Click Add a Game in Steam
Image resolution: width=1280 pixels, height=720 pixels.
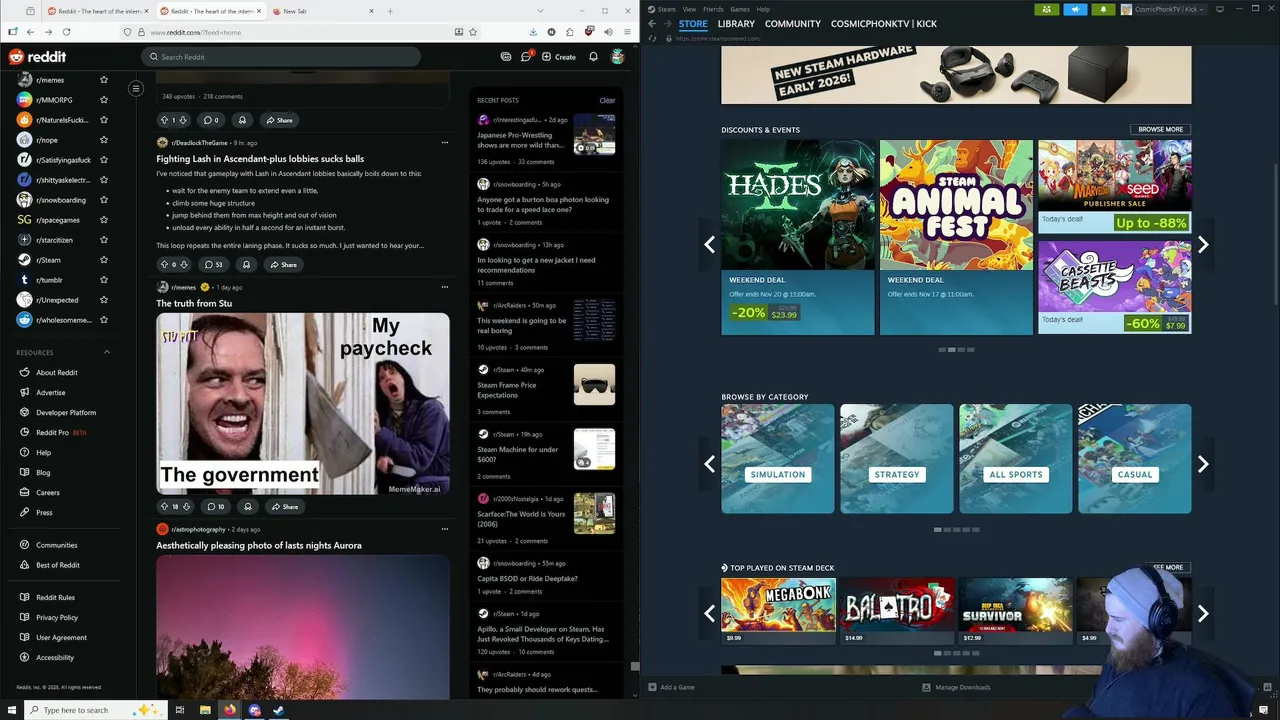(x=671, y=687)
